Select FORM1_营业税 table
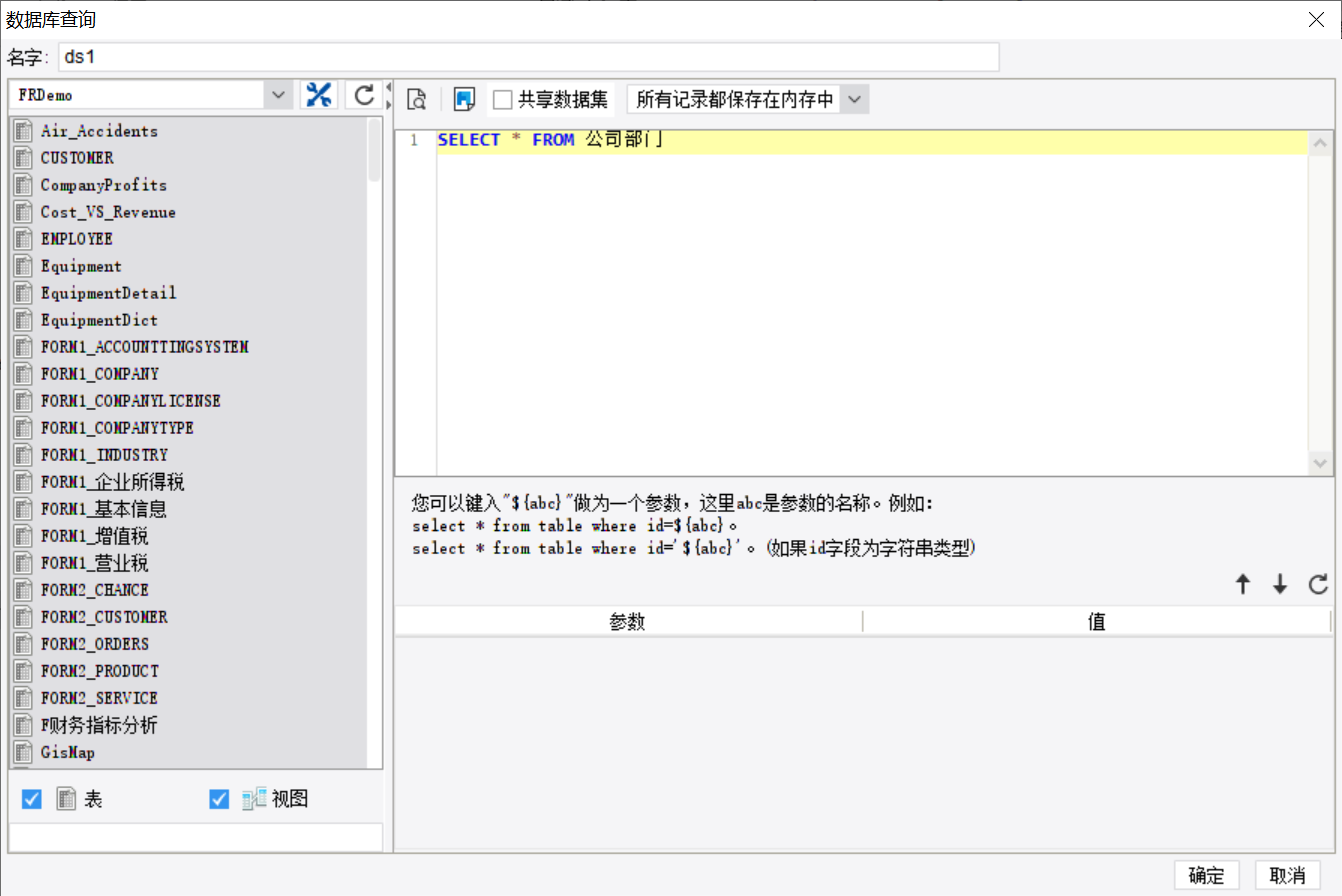Viewport: 1342px width, 896px height. (x=95, y=563)
